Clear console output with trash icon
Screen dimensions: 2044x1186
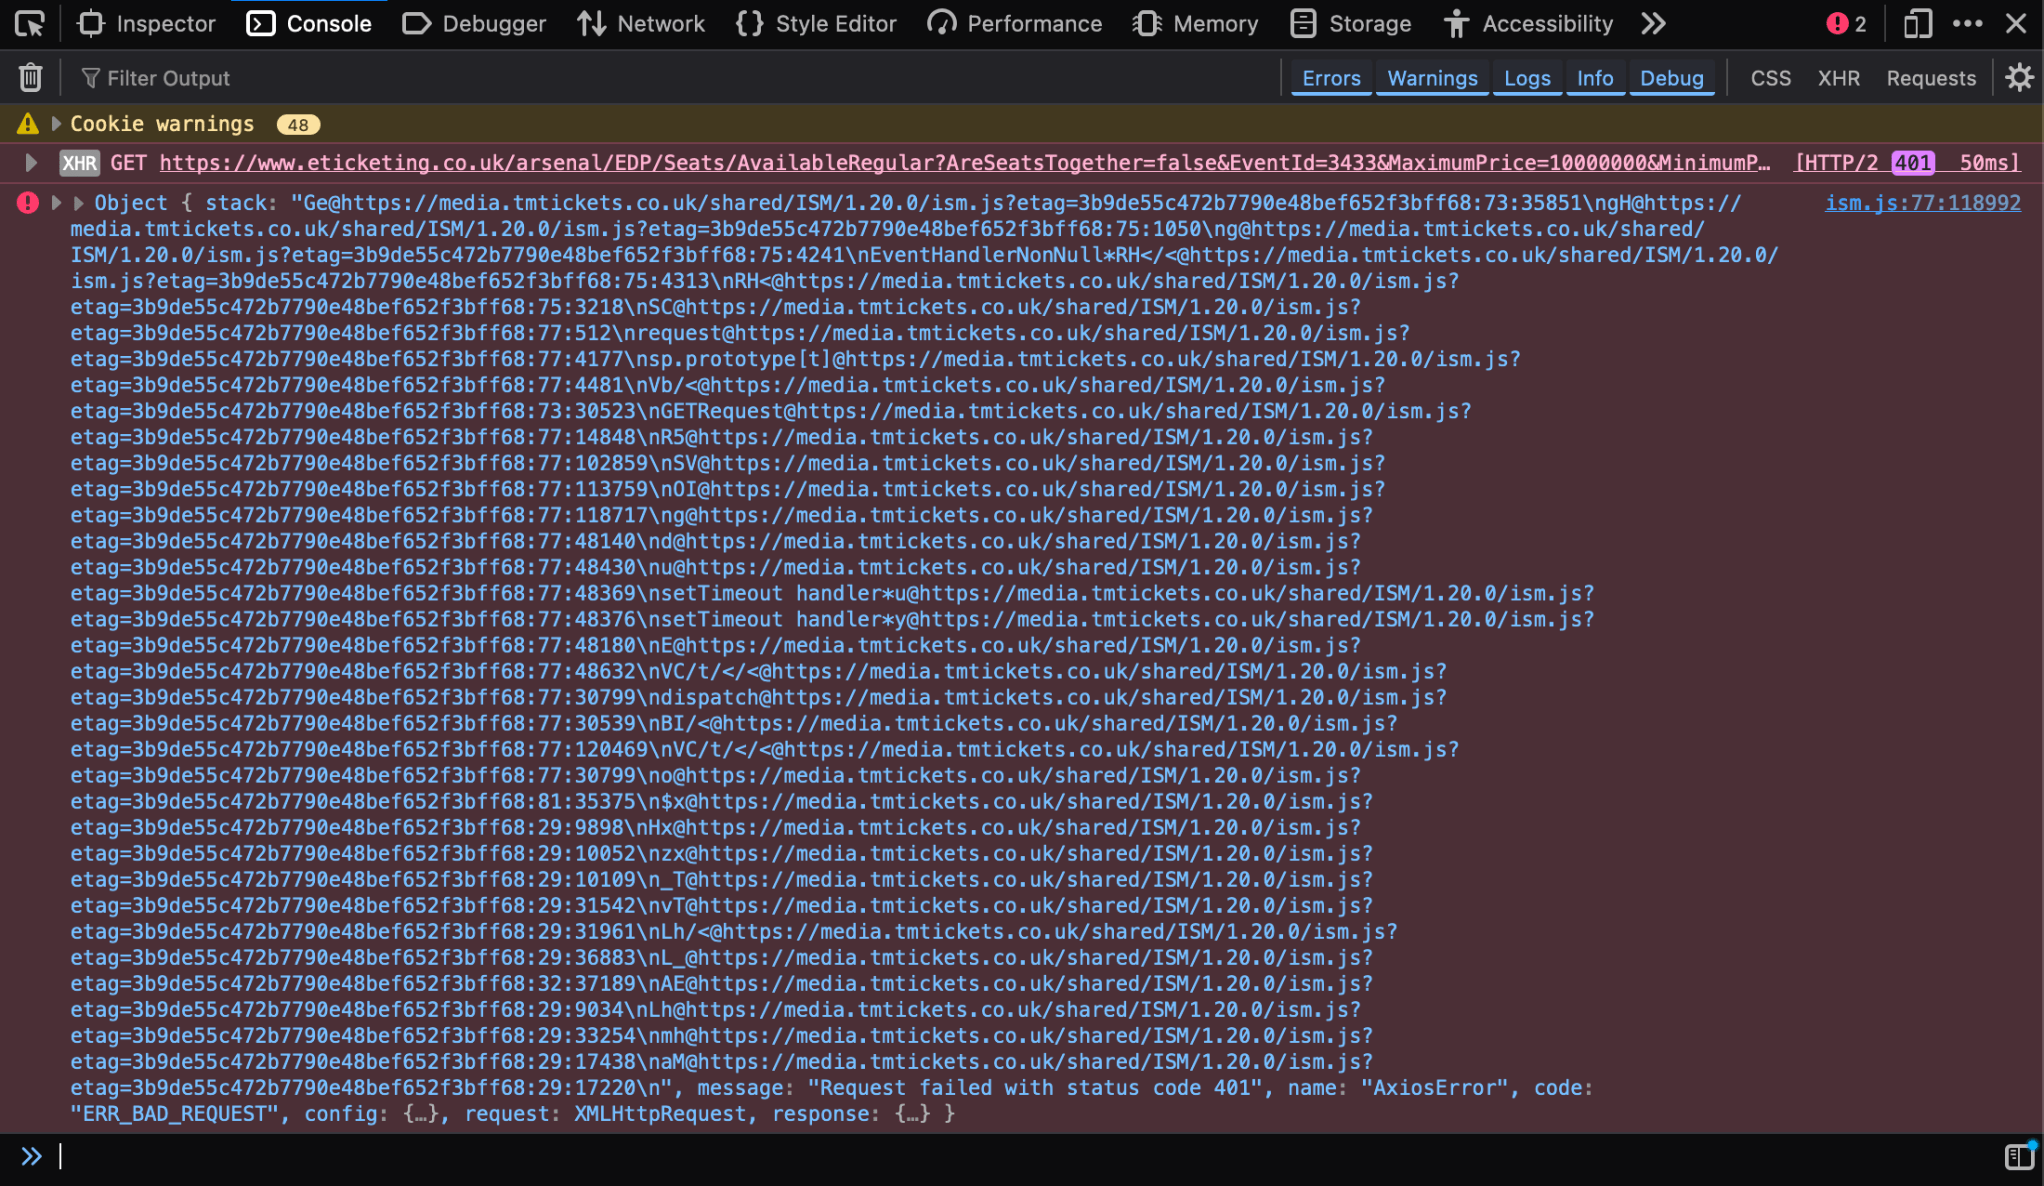coord(30,77)
